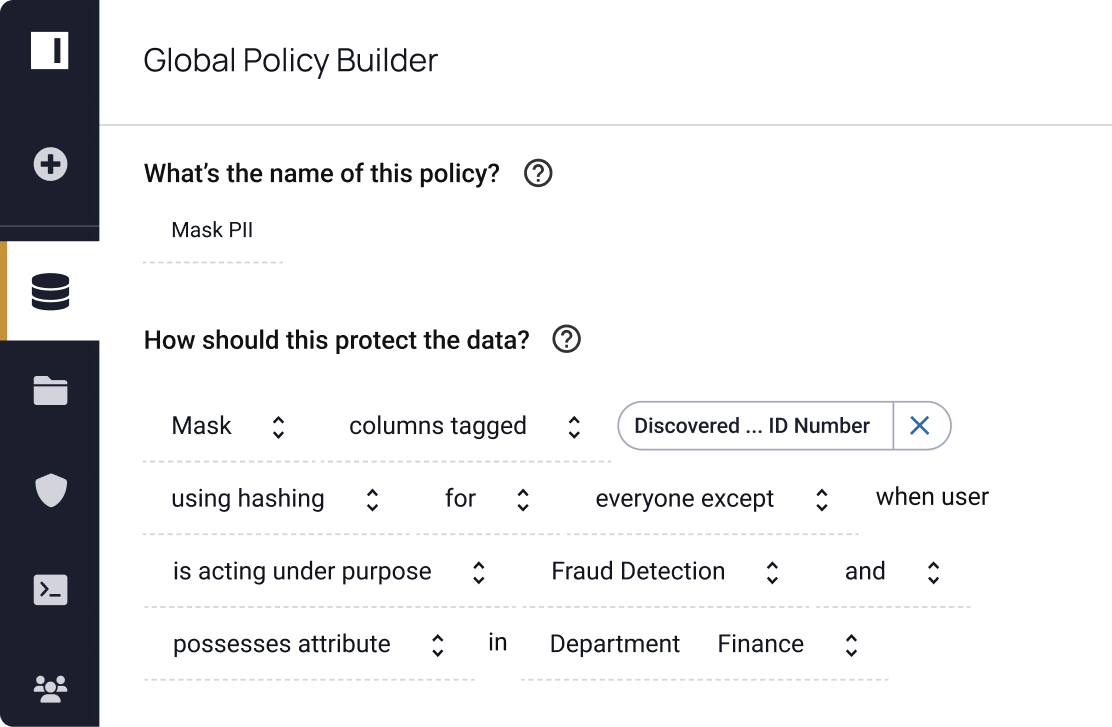Open the data sources database icon

pos(50,292)
